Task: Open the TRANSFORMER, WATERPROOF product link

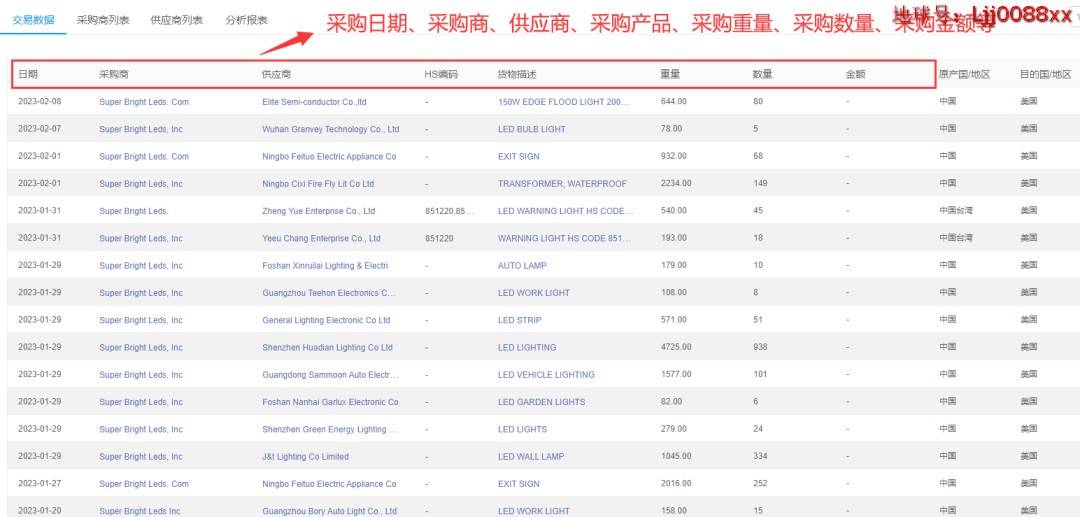Action: 562,184
